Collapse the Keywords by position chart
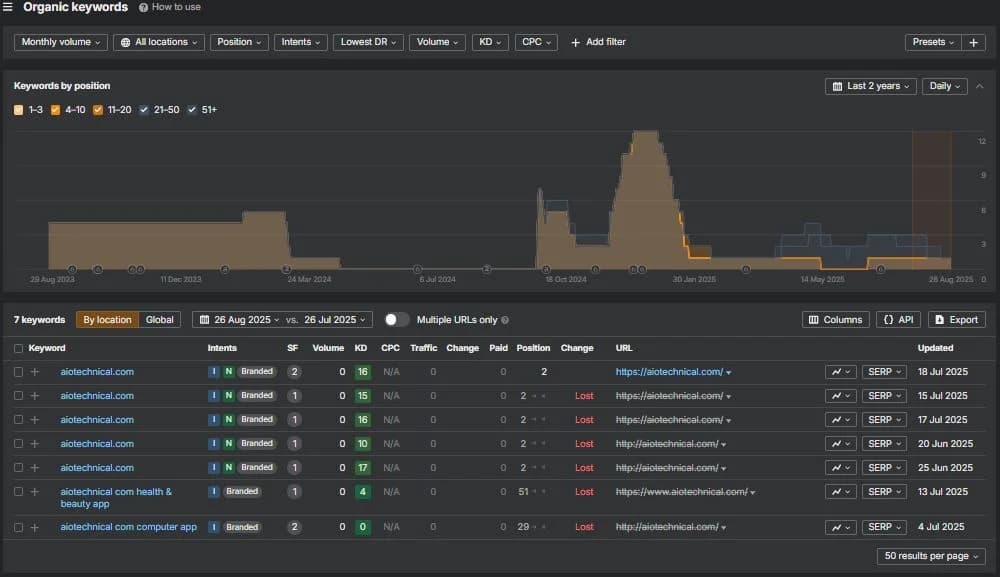Viewport: 1000px width, 577px height. click(x=980, y=86)
